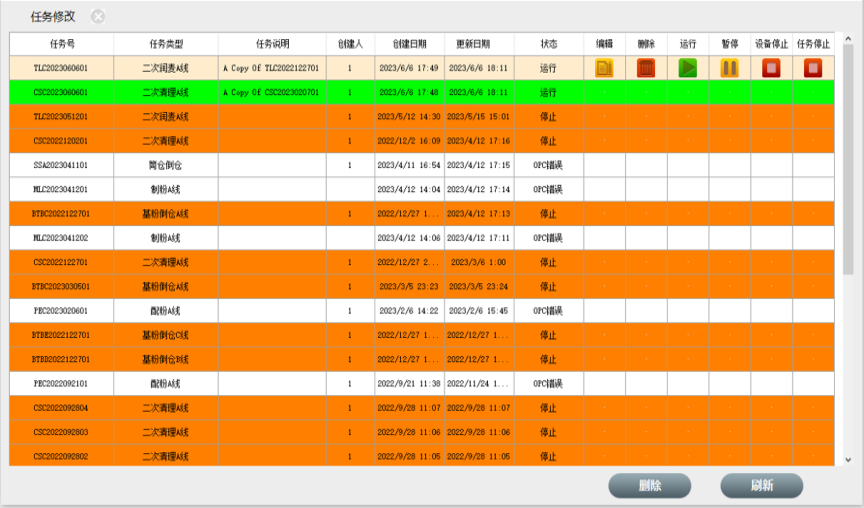The height and width of the screenshot is (508, 864).
Task: Pause task TLC2023060601 with the pause icon
Action: pos(730,68)
